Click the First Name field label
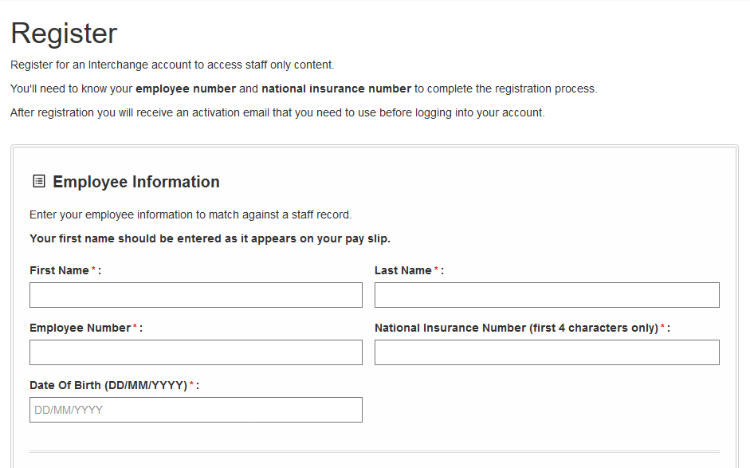Viewport: 750px width, 468px height. coord(59,270)
